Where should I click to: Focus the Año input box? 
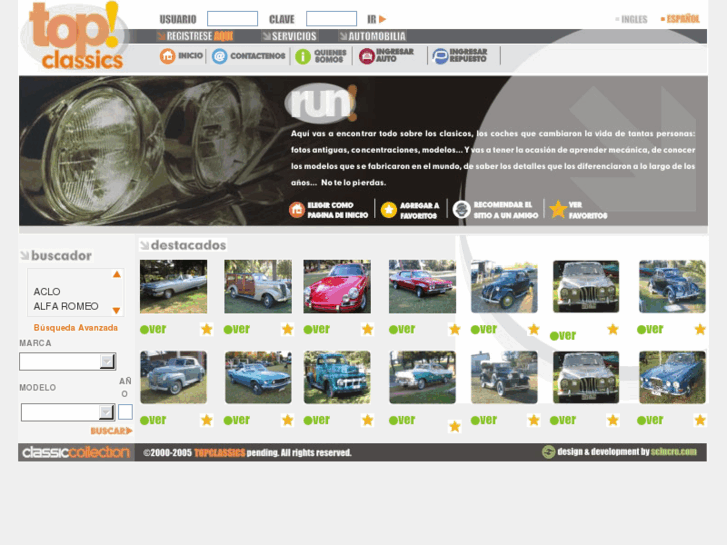point(125,412)
